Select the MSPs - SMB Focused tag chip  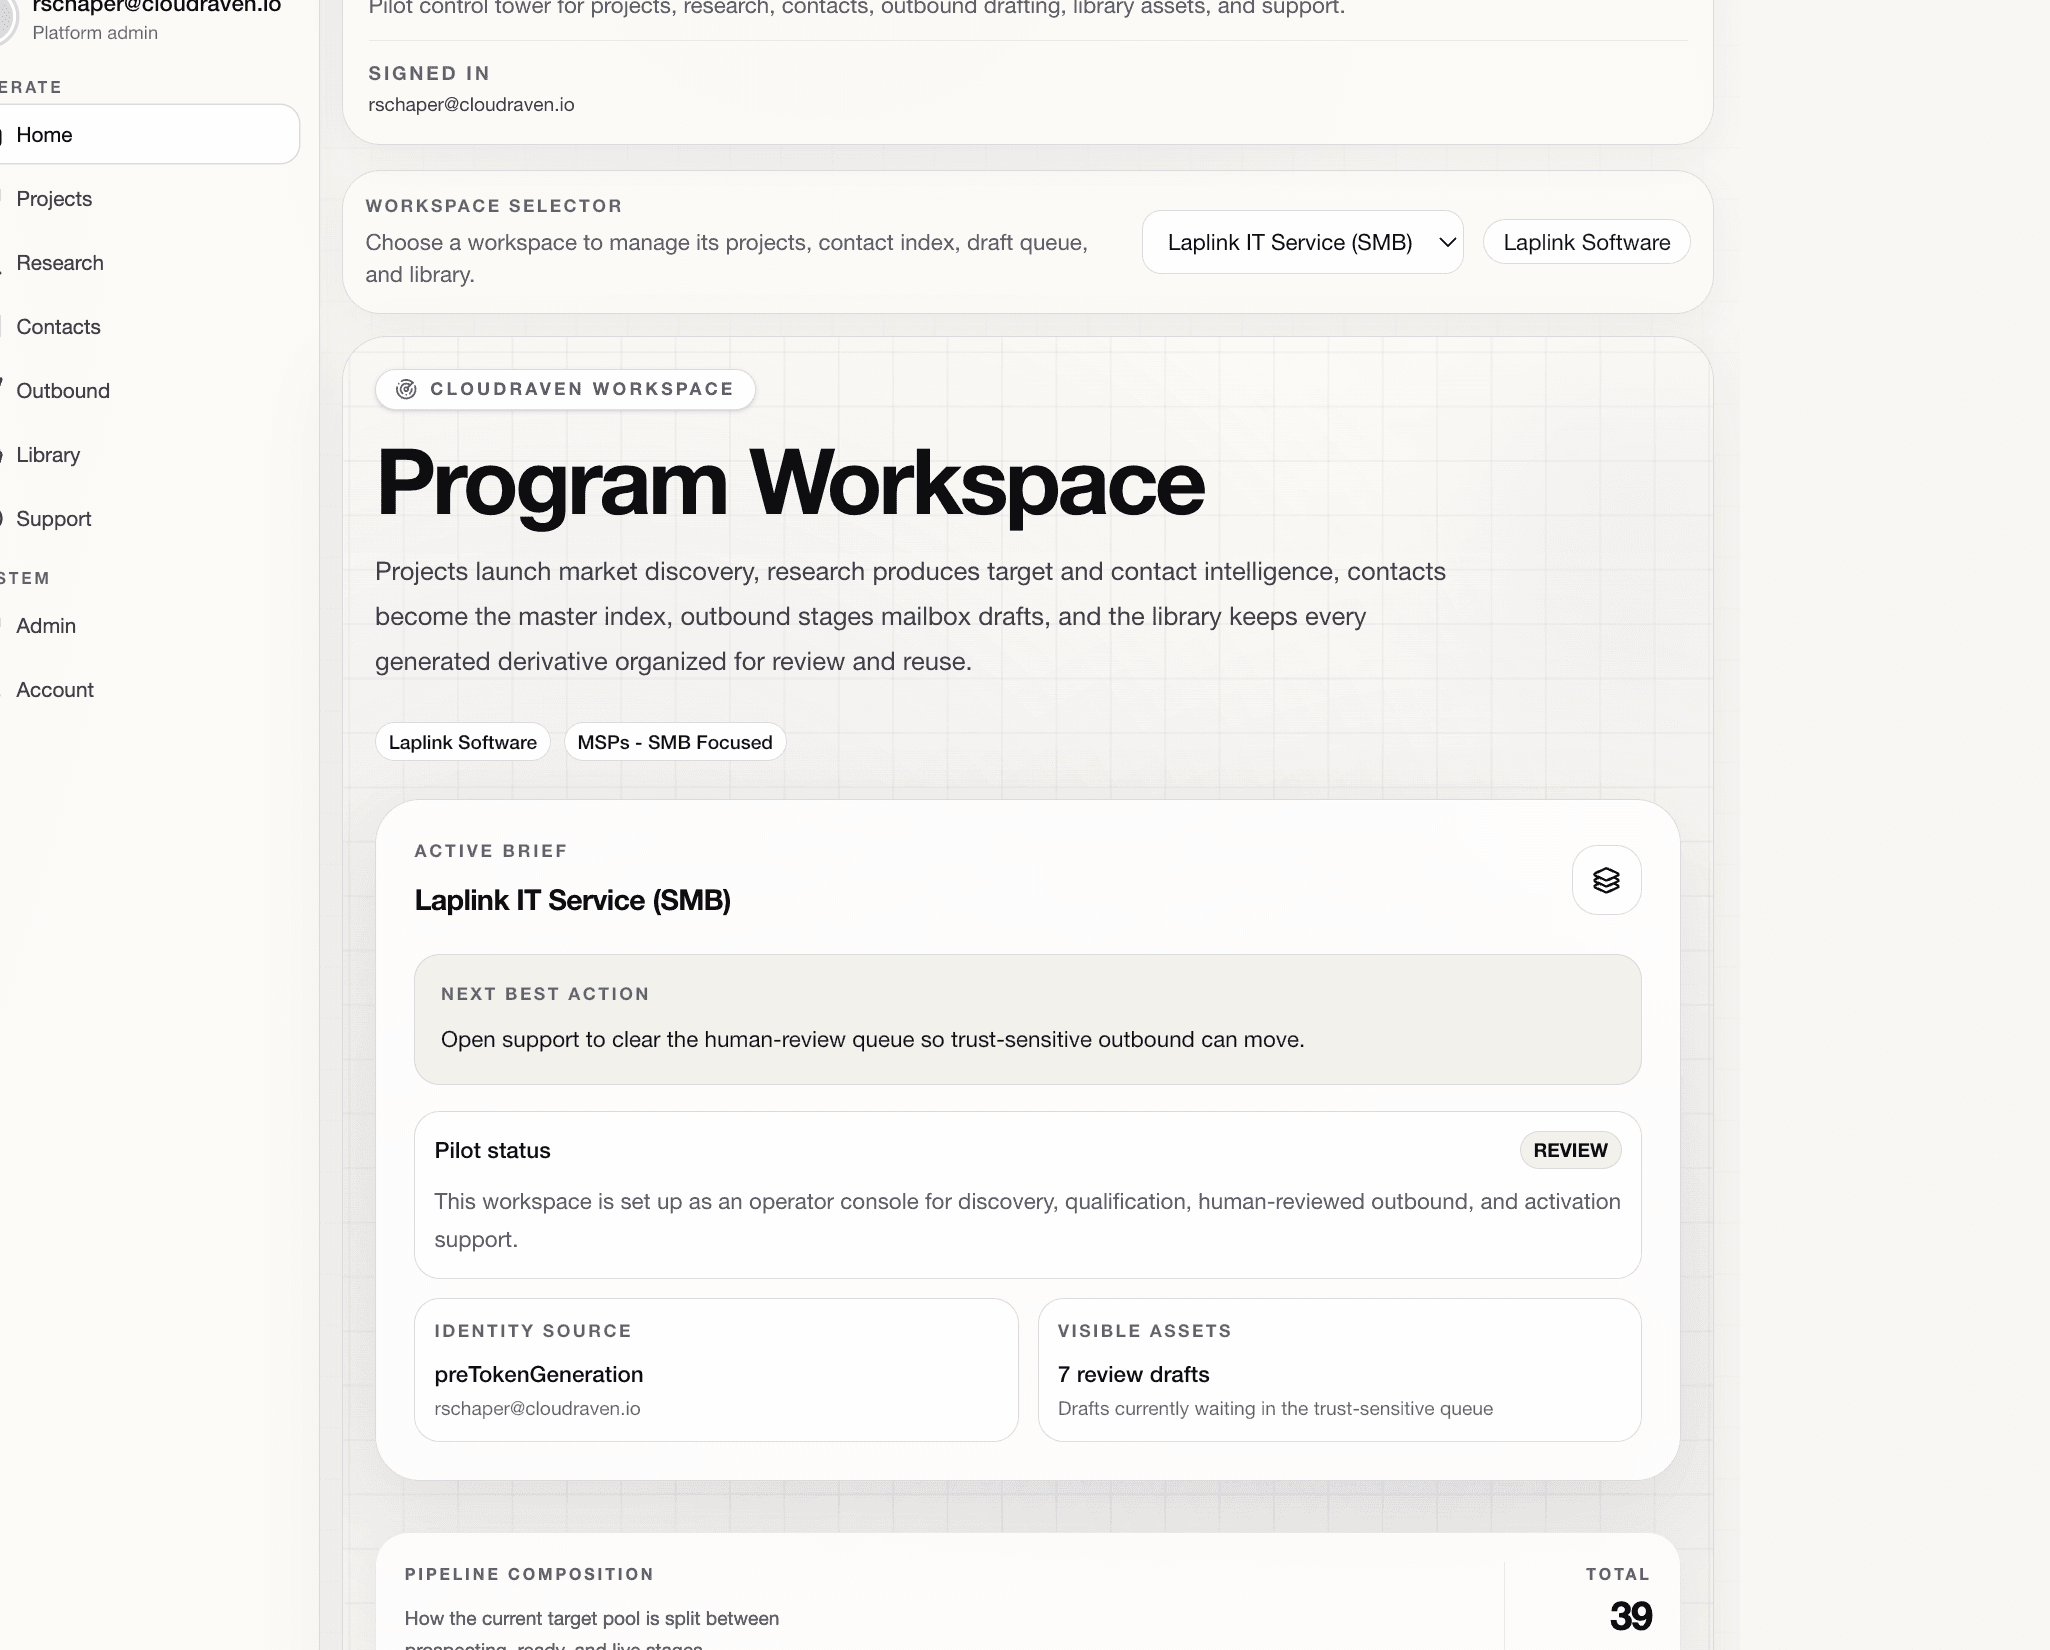pos(674,741)
